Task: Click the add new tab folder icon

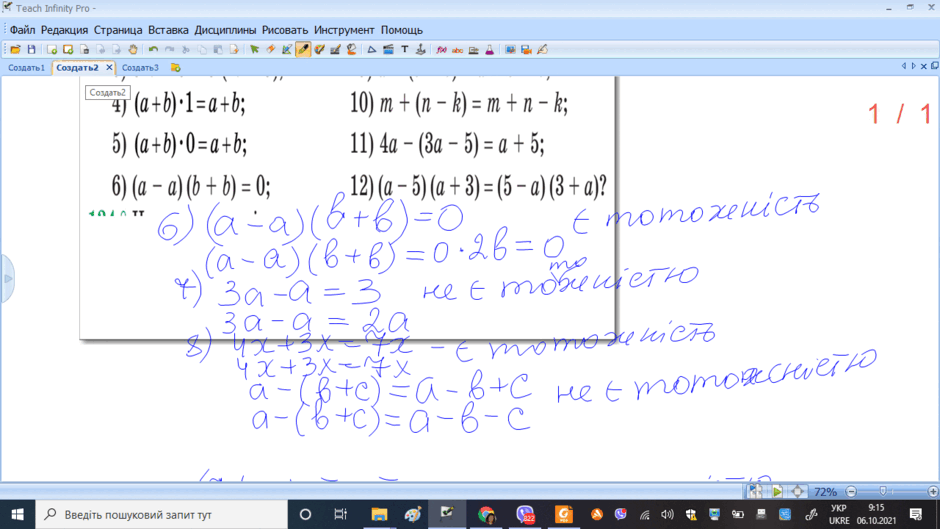Action: 176,68
